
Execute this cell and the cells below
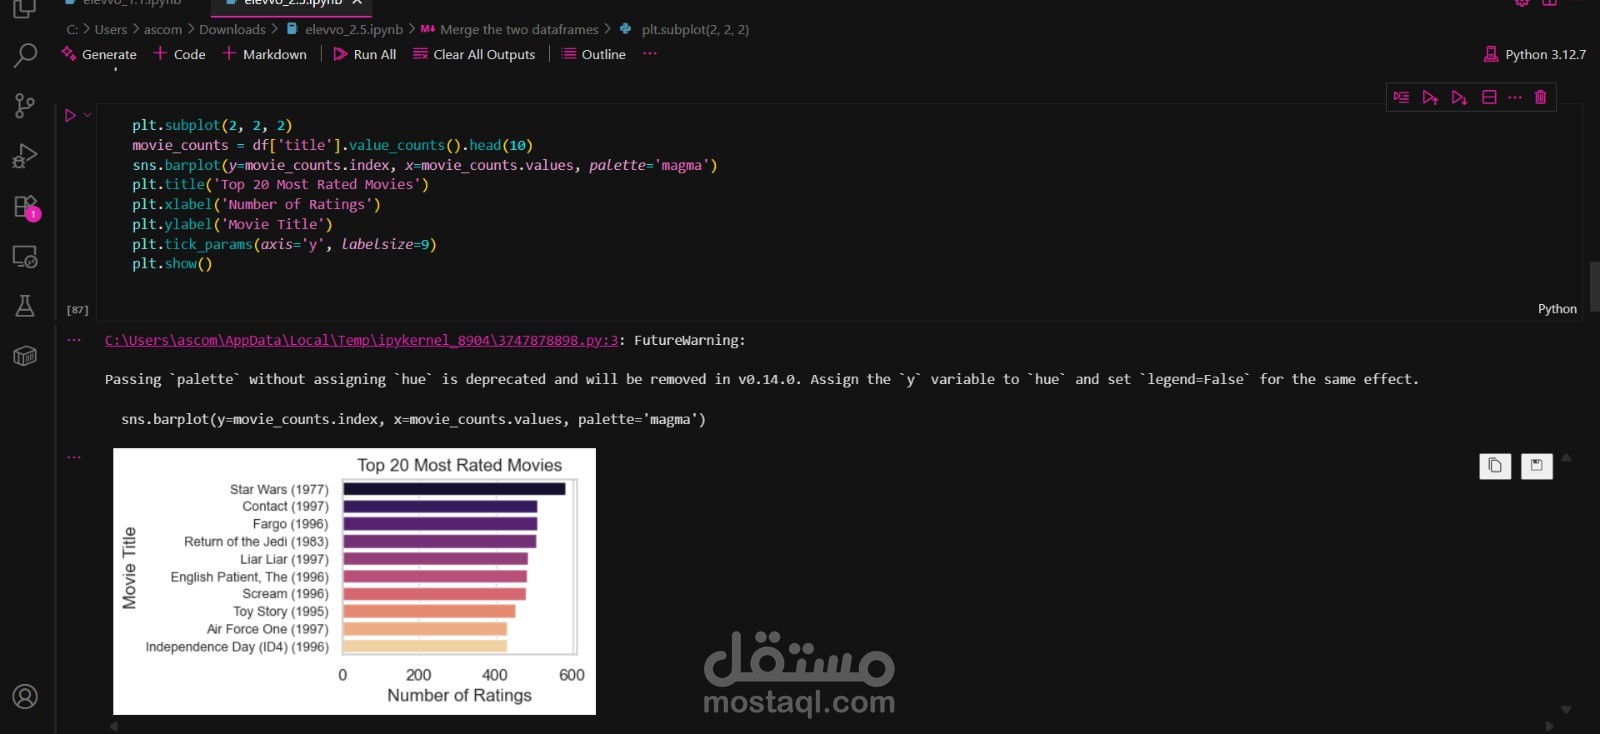[x=1459, y=97]
